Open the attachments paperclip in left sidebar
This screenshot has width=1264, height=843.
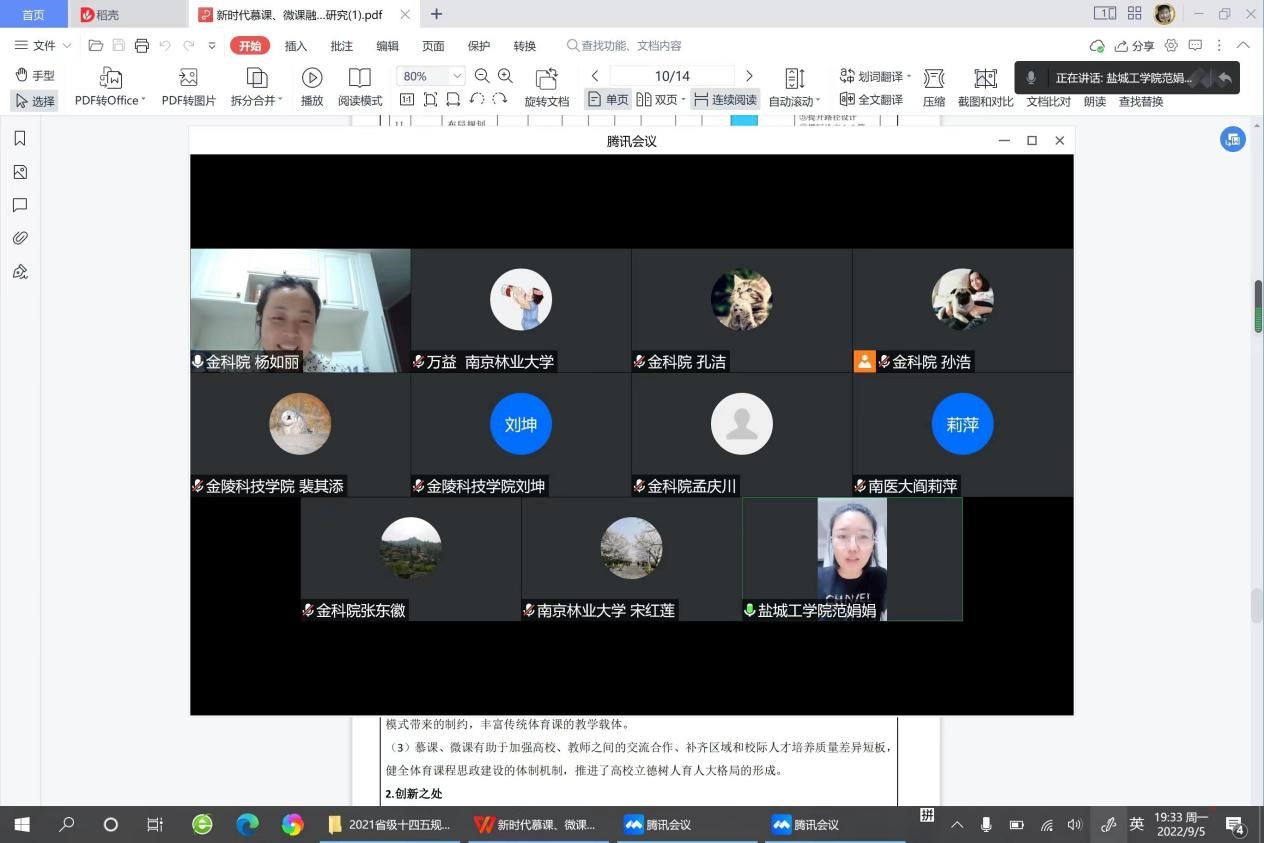20,238
